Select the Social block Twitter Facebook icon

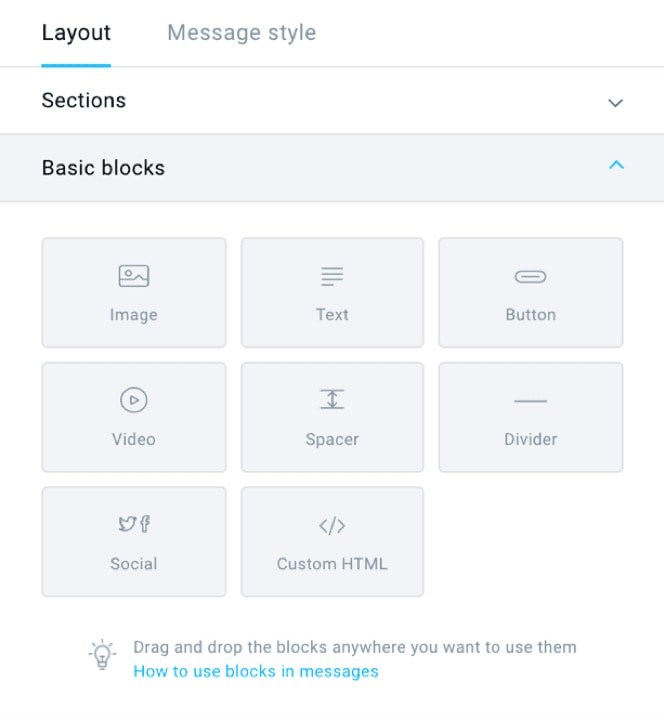pyautogui.click(x=134, y=524)
